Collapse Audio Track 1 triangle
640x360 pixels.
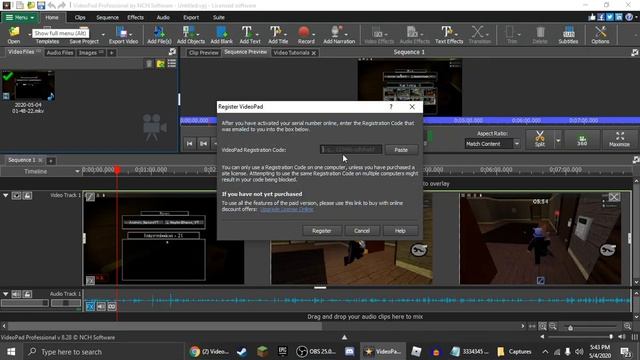(5, 294)
